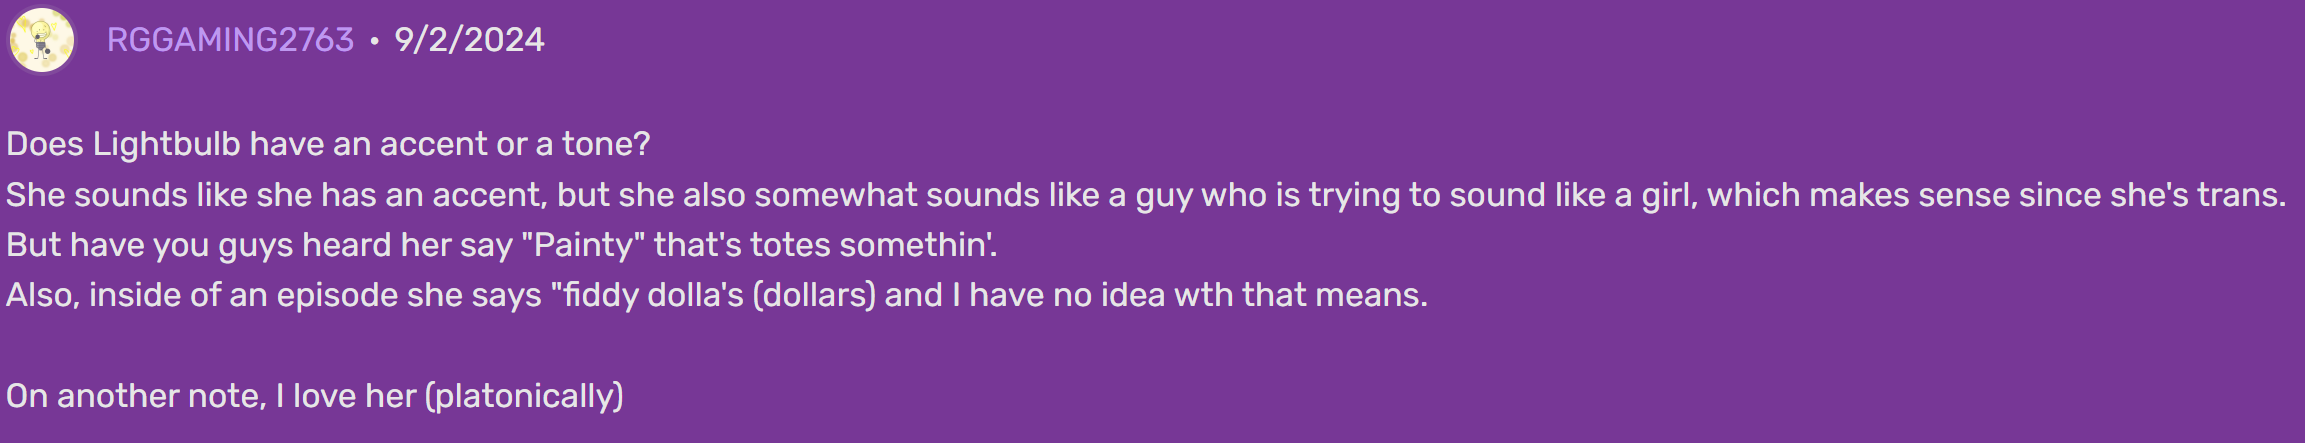This screenshot has height=443, width=2305.
Task: Click the dot separator before the date
Action: point(374,41)
